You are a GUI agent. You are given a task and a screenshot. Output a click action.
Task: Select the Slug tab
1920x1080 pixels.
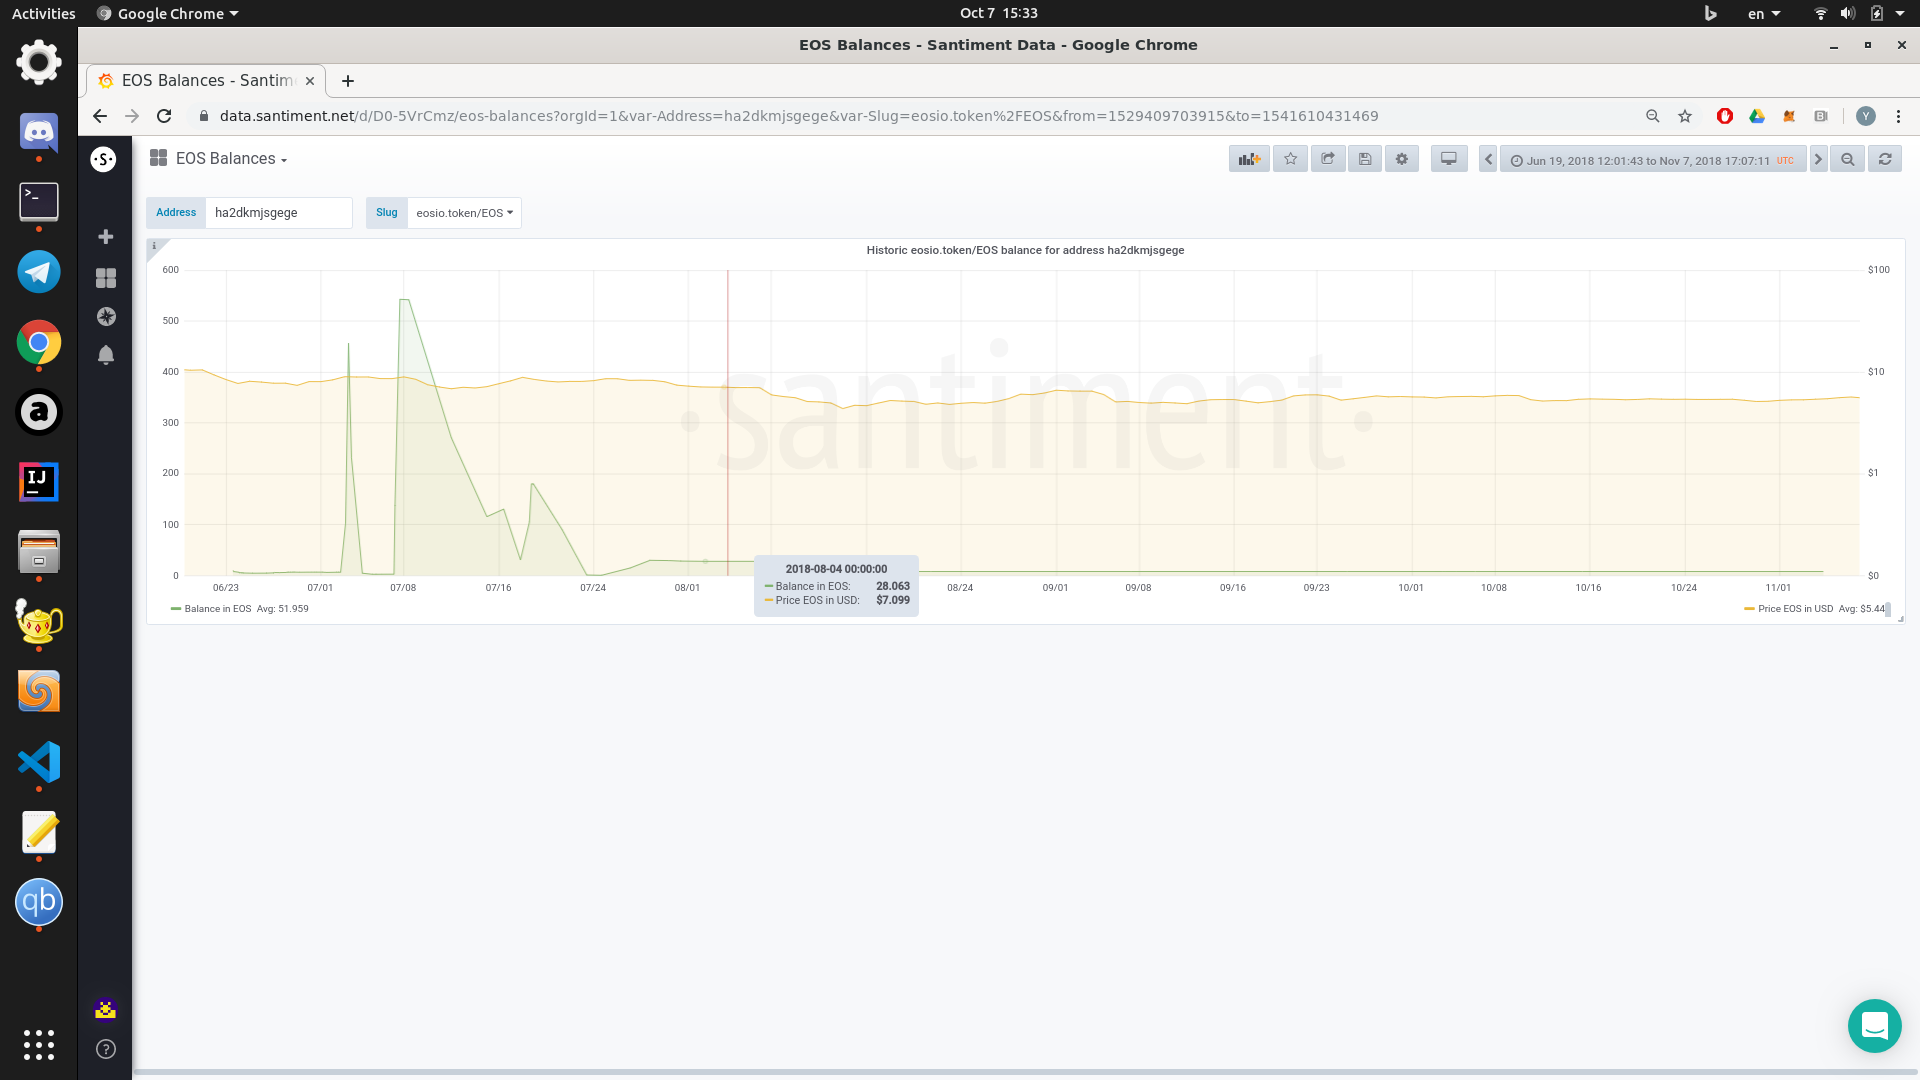pyautogui.click(x=385, y=212)
